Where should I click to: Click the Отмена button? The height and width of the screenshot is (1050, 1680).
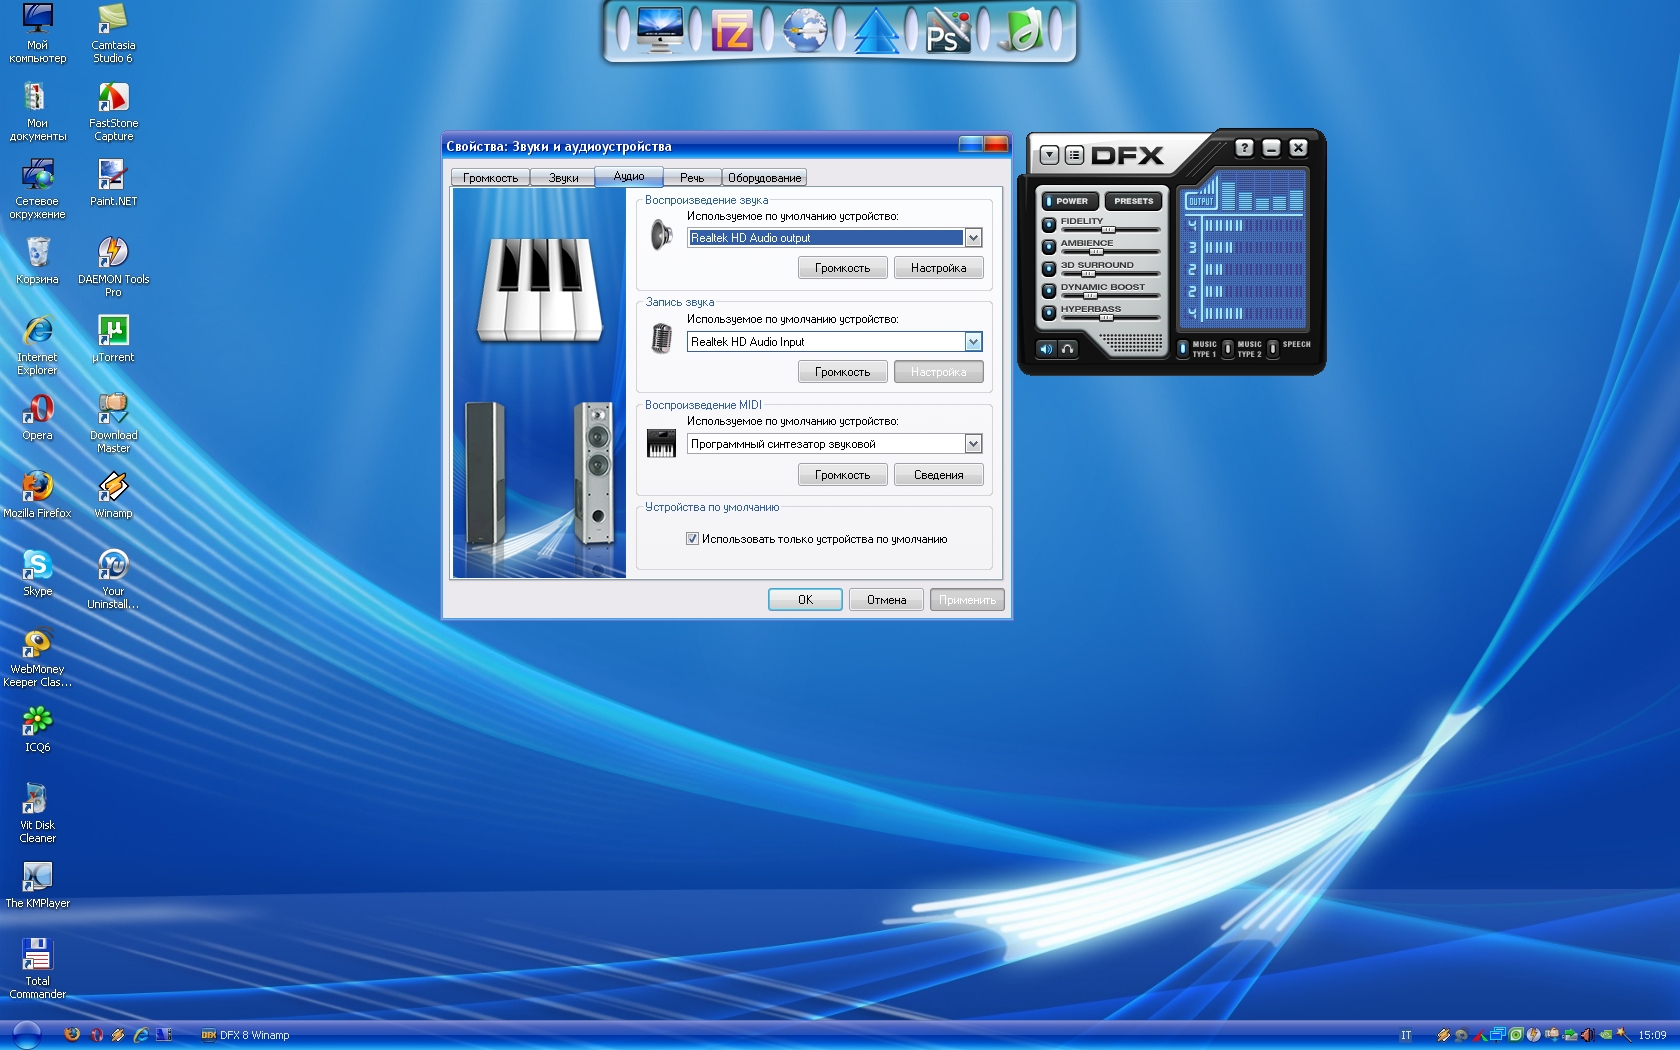point(886,600)
